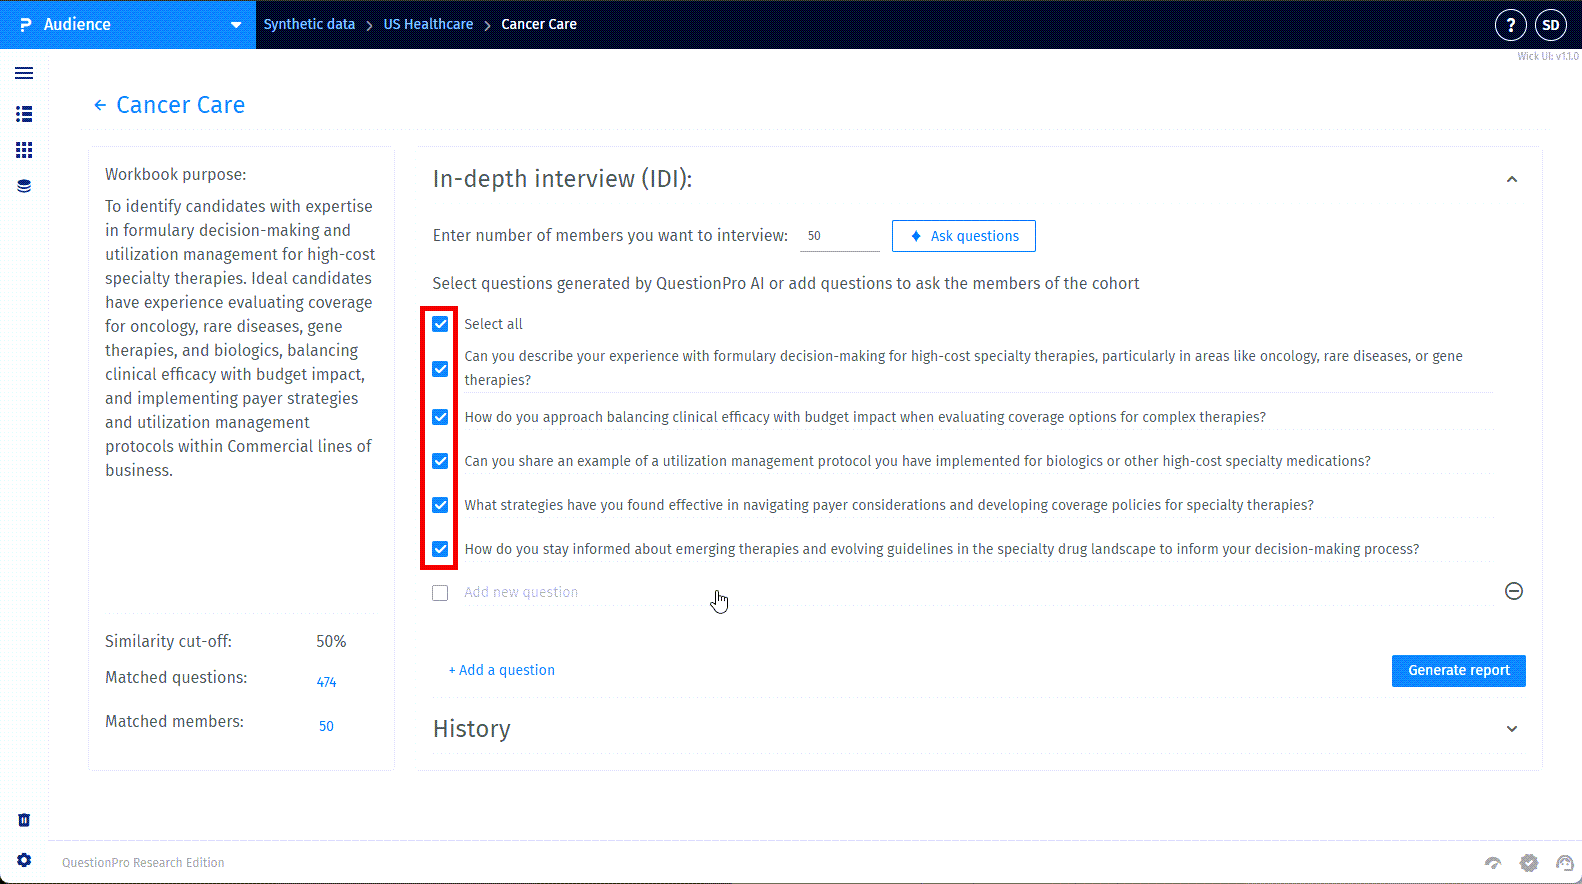Open the matched questions count 474

coord(326,682)
